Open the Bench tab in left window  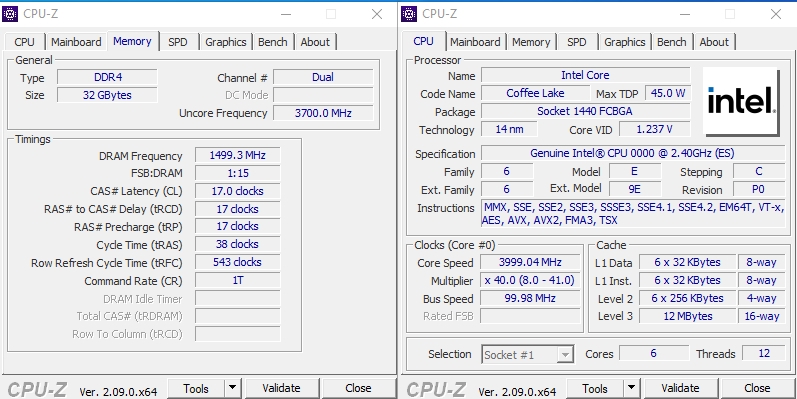click(273, 42)
